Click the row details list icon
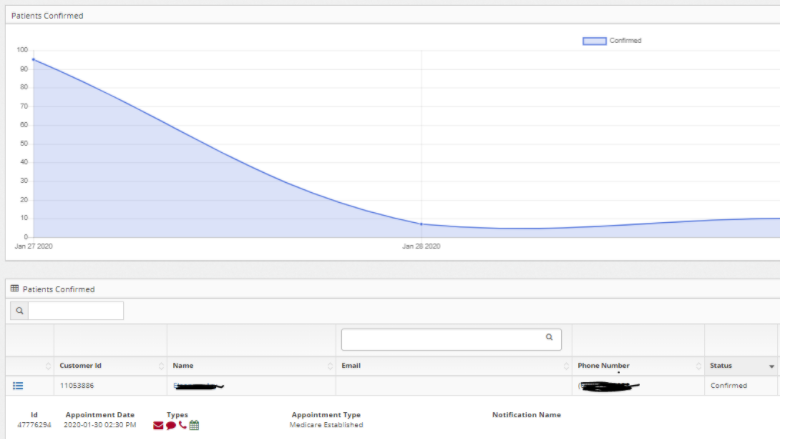This screenshot has width=786, height=439. point(18,385)
